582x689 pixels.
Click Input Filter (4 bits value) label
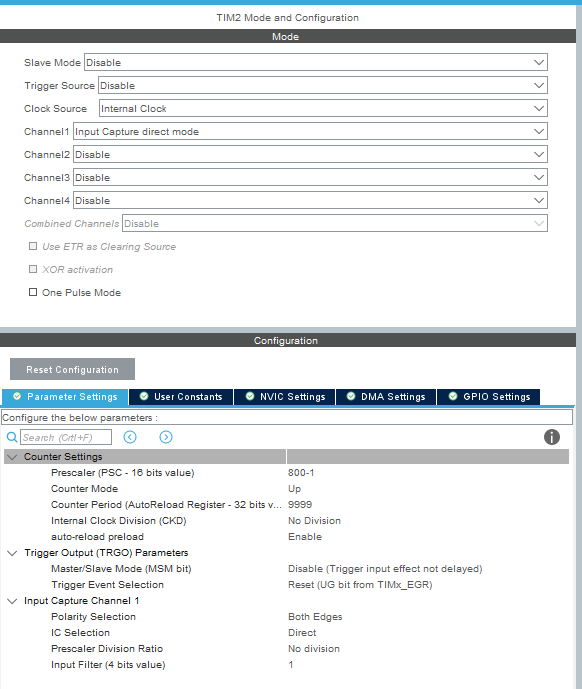coord(108,665)
